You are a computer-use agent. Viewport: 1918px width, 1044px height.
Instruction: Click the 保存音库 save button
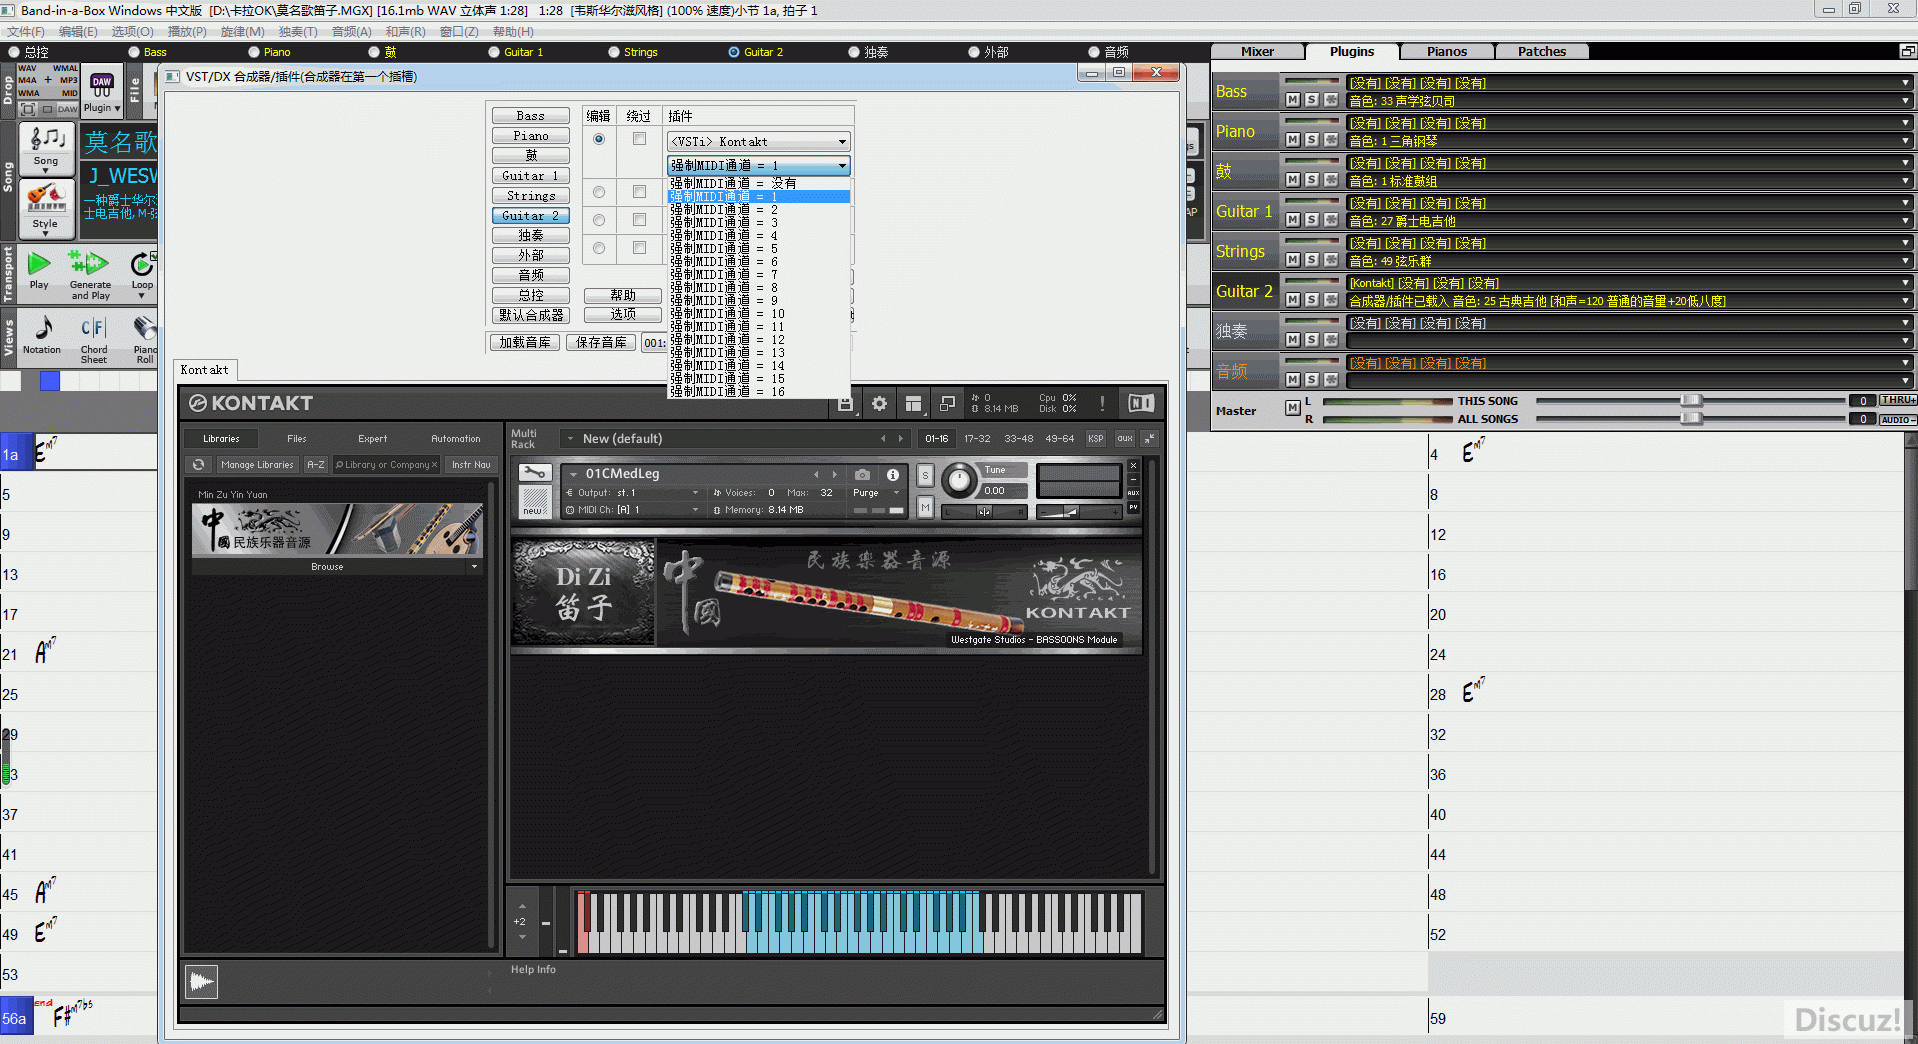601,343
